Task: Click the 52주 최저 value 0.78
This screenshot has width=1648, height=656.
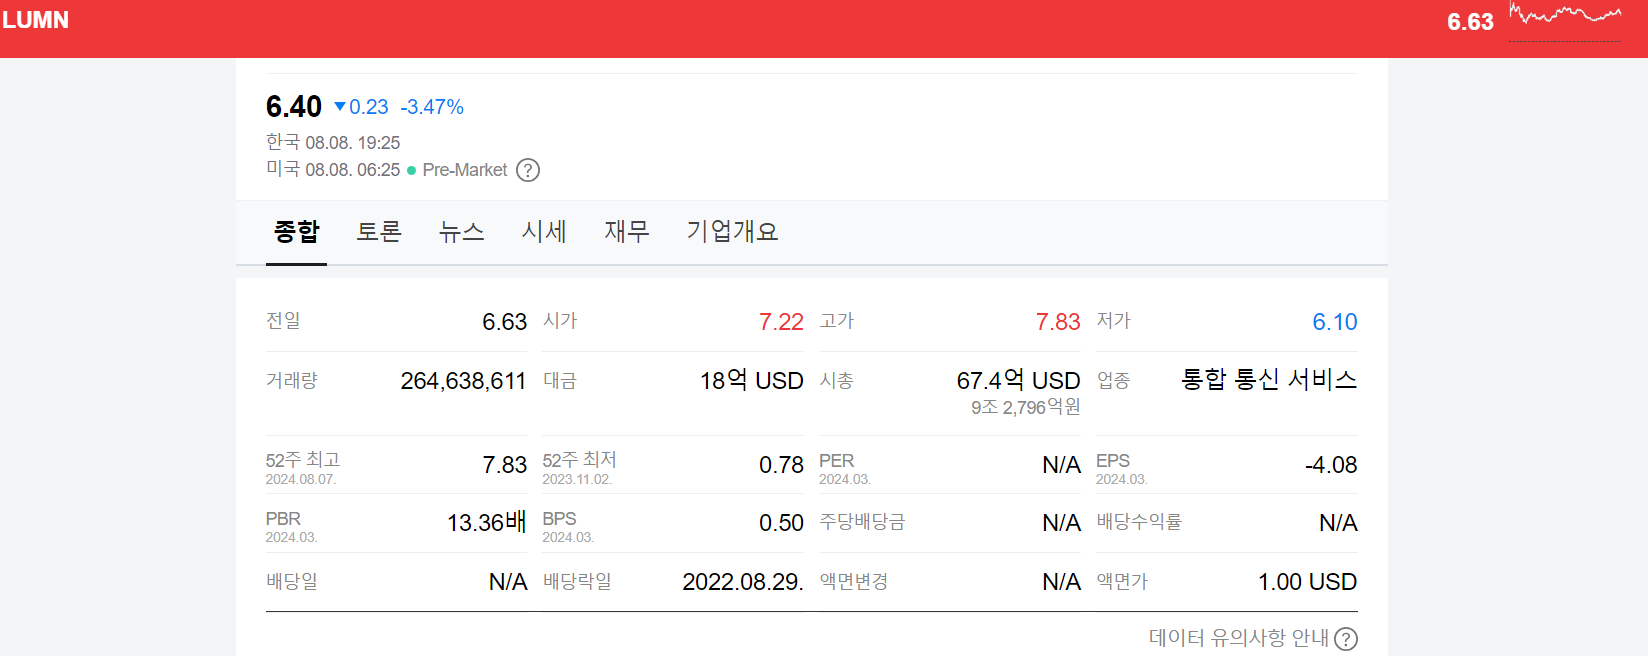Action: [x=781, y=465]
